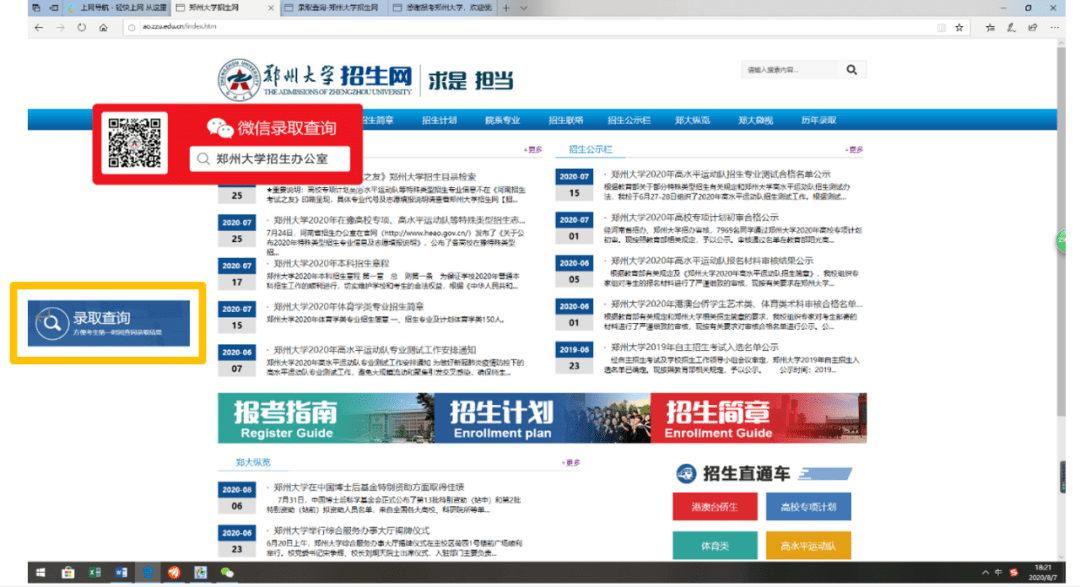Open Excel from the taskbar
1080x587 pixels.
click(x=94, y=573)
